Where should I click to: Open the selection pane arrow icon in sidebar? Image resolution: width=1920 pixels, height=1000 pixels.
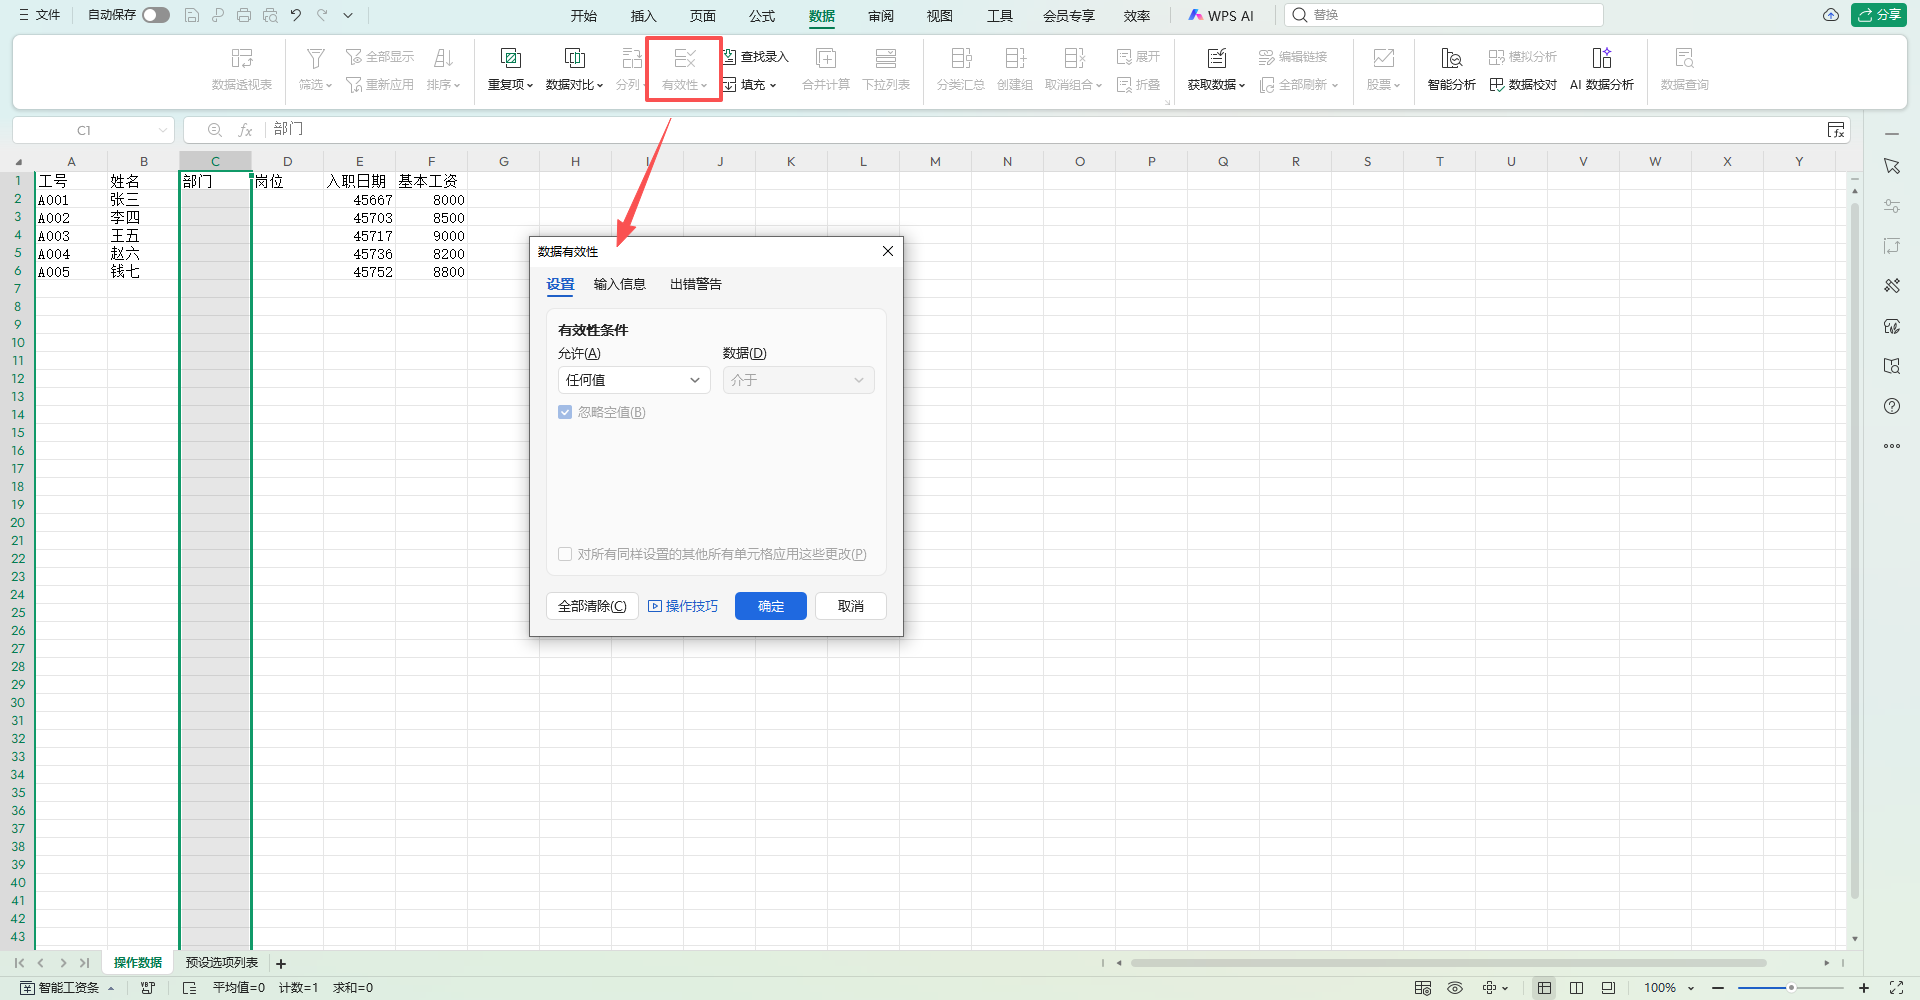click(1892, 166)
